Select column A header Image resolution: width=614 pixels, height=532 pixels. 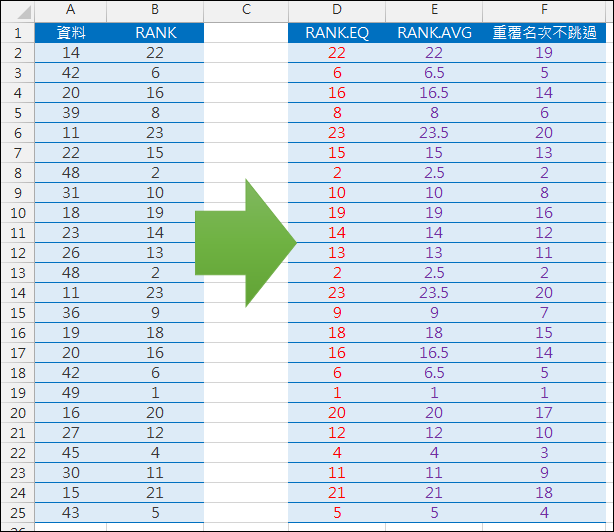pyautogui.click(x=70, y=10)
